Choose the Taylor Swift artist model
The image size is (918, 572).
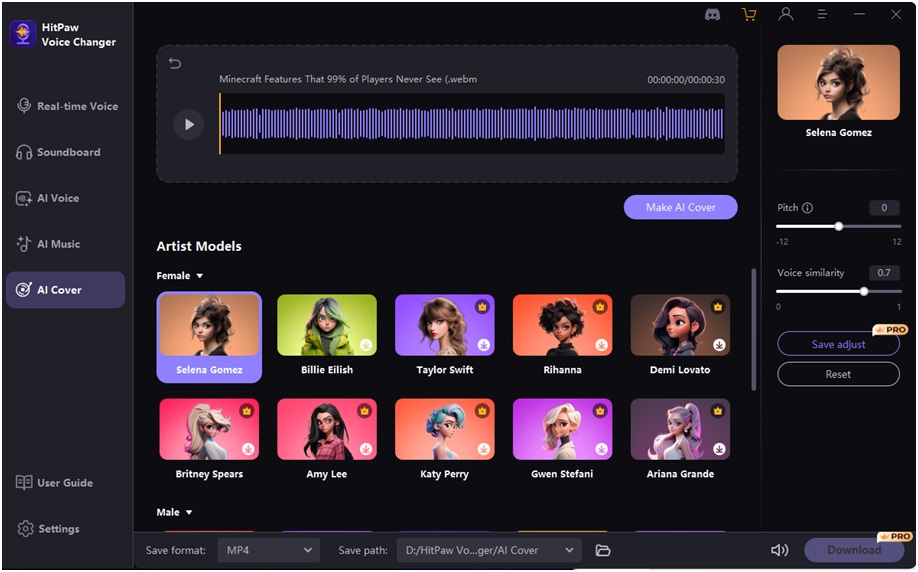[x=444, y=335]
